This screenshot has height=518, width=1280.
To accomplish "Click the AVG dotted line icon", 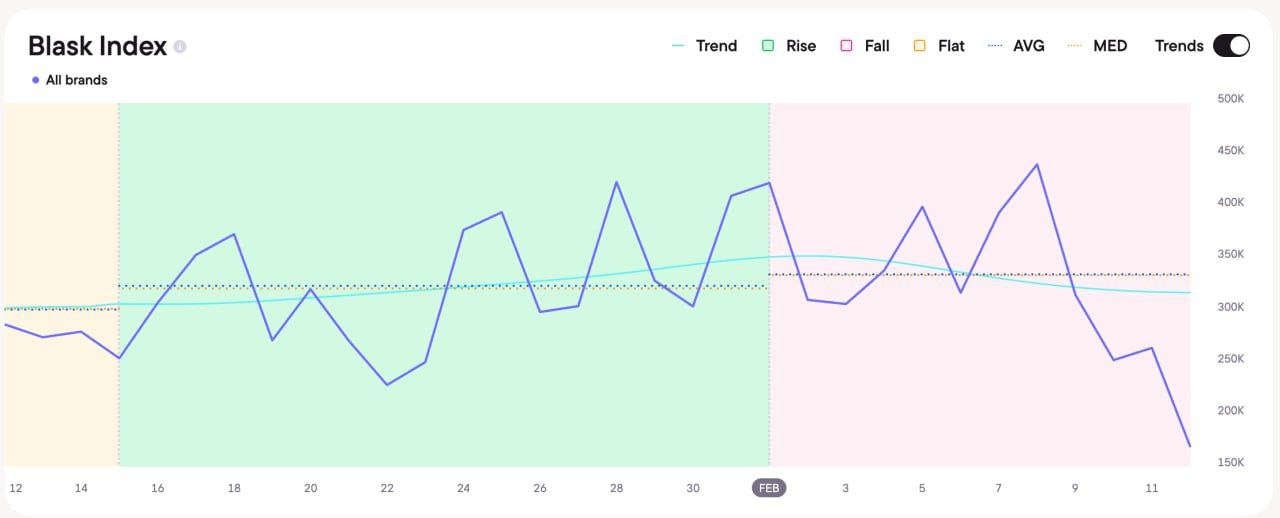I will pos(995,46).
